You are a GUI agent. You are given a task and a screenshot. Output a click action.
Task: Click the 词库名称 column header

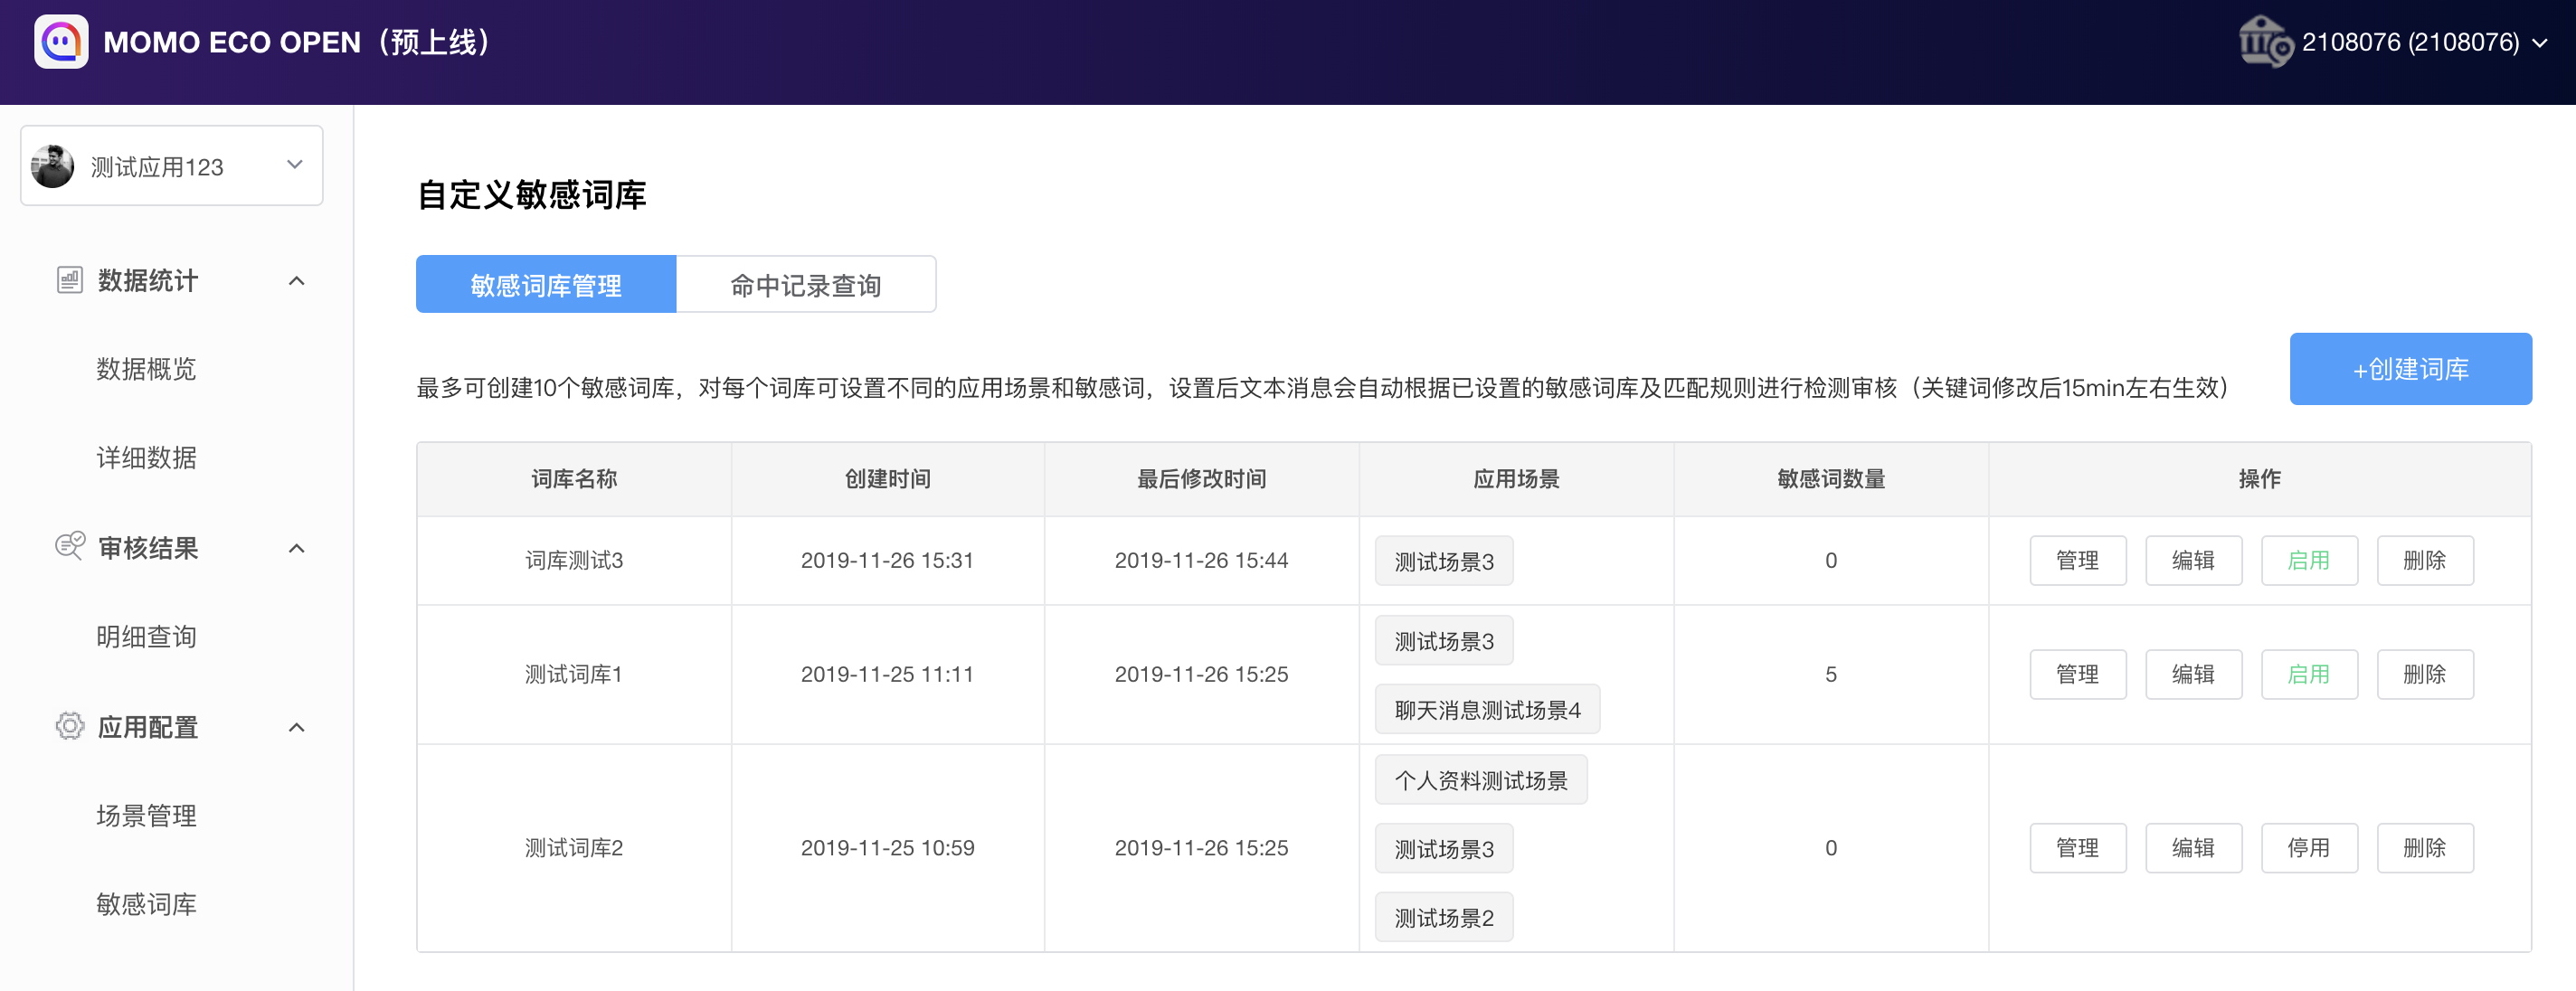coord(574,479)
